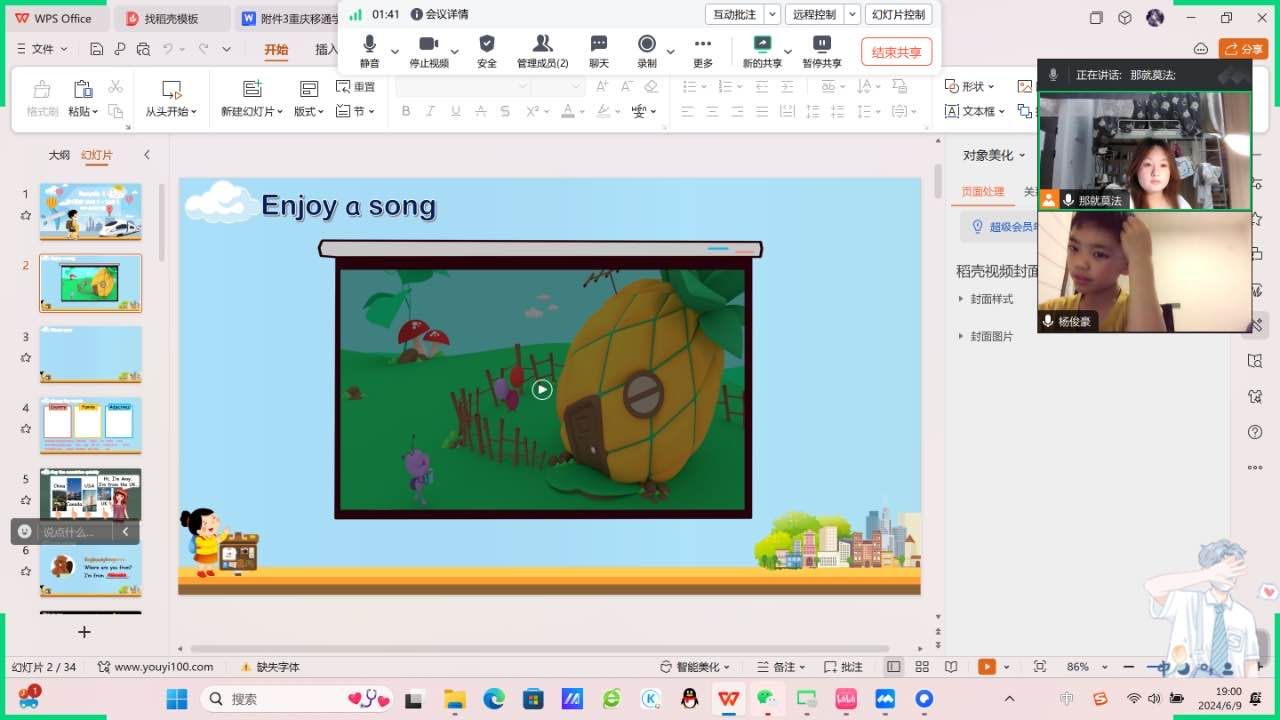Play the video on the slide
This screenshot has width=1280, height=720.
pos(542,390)
